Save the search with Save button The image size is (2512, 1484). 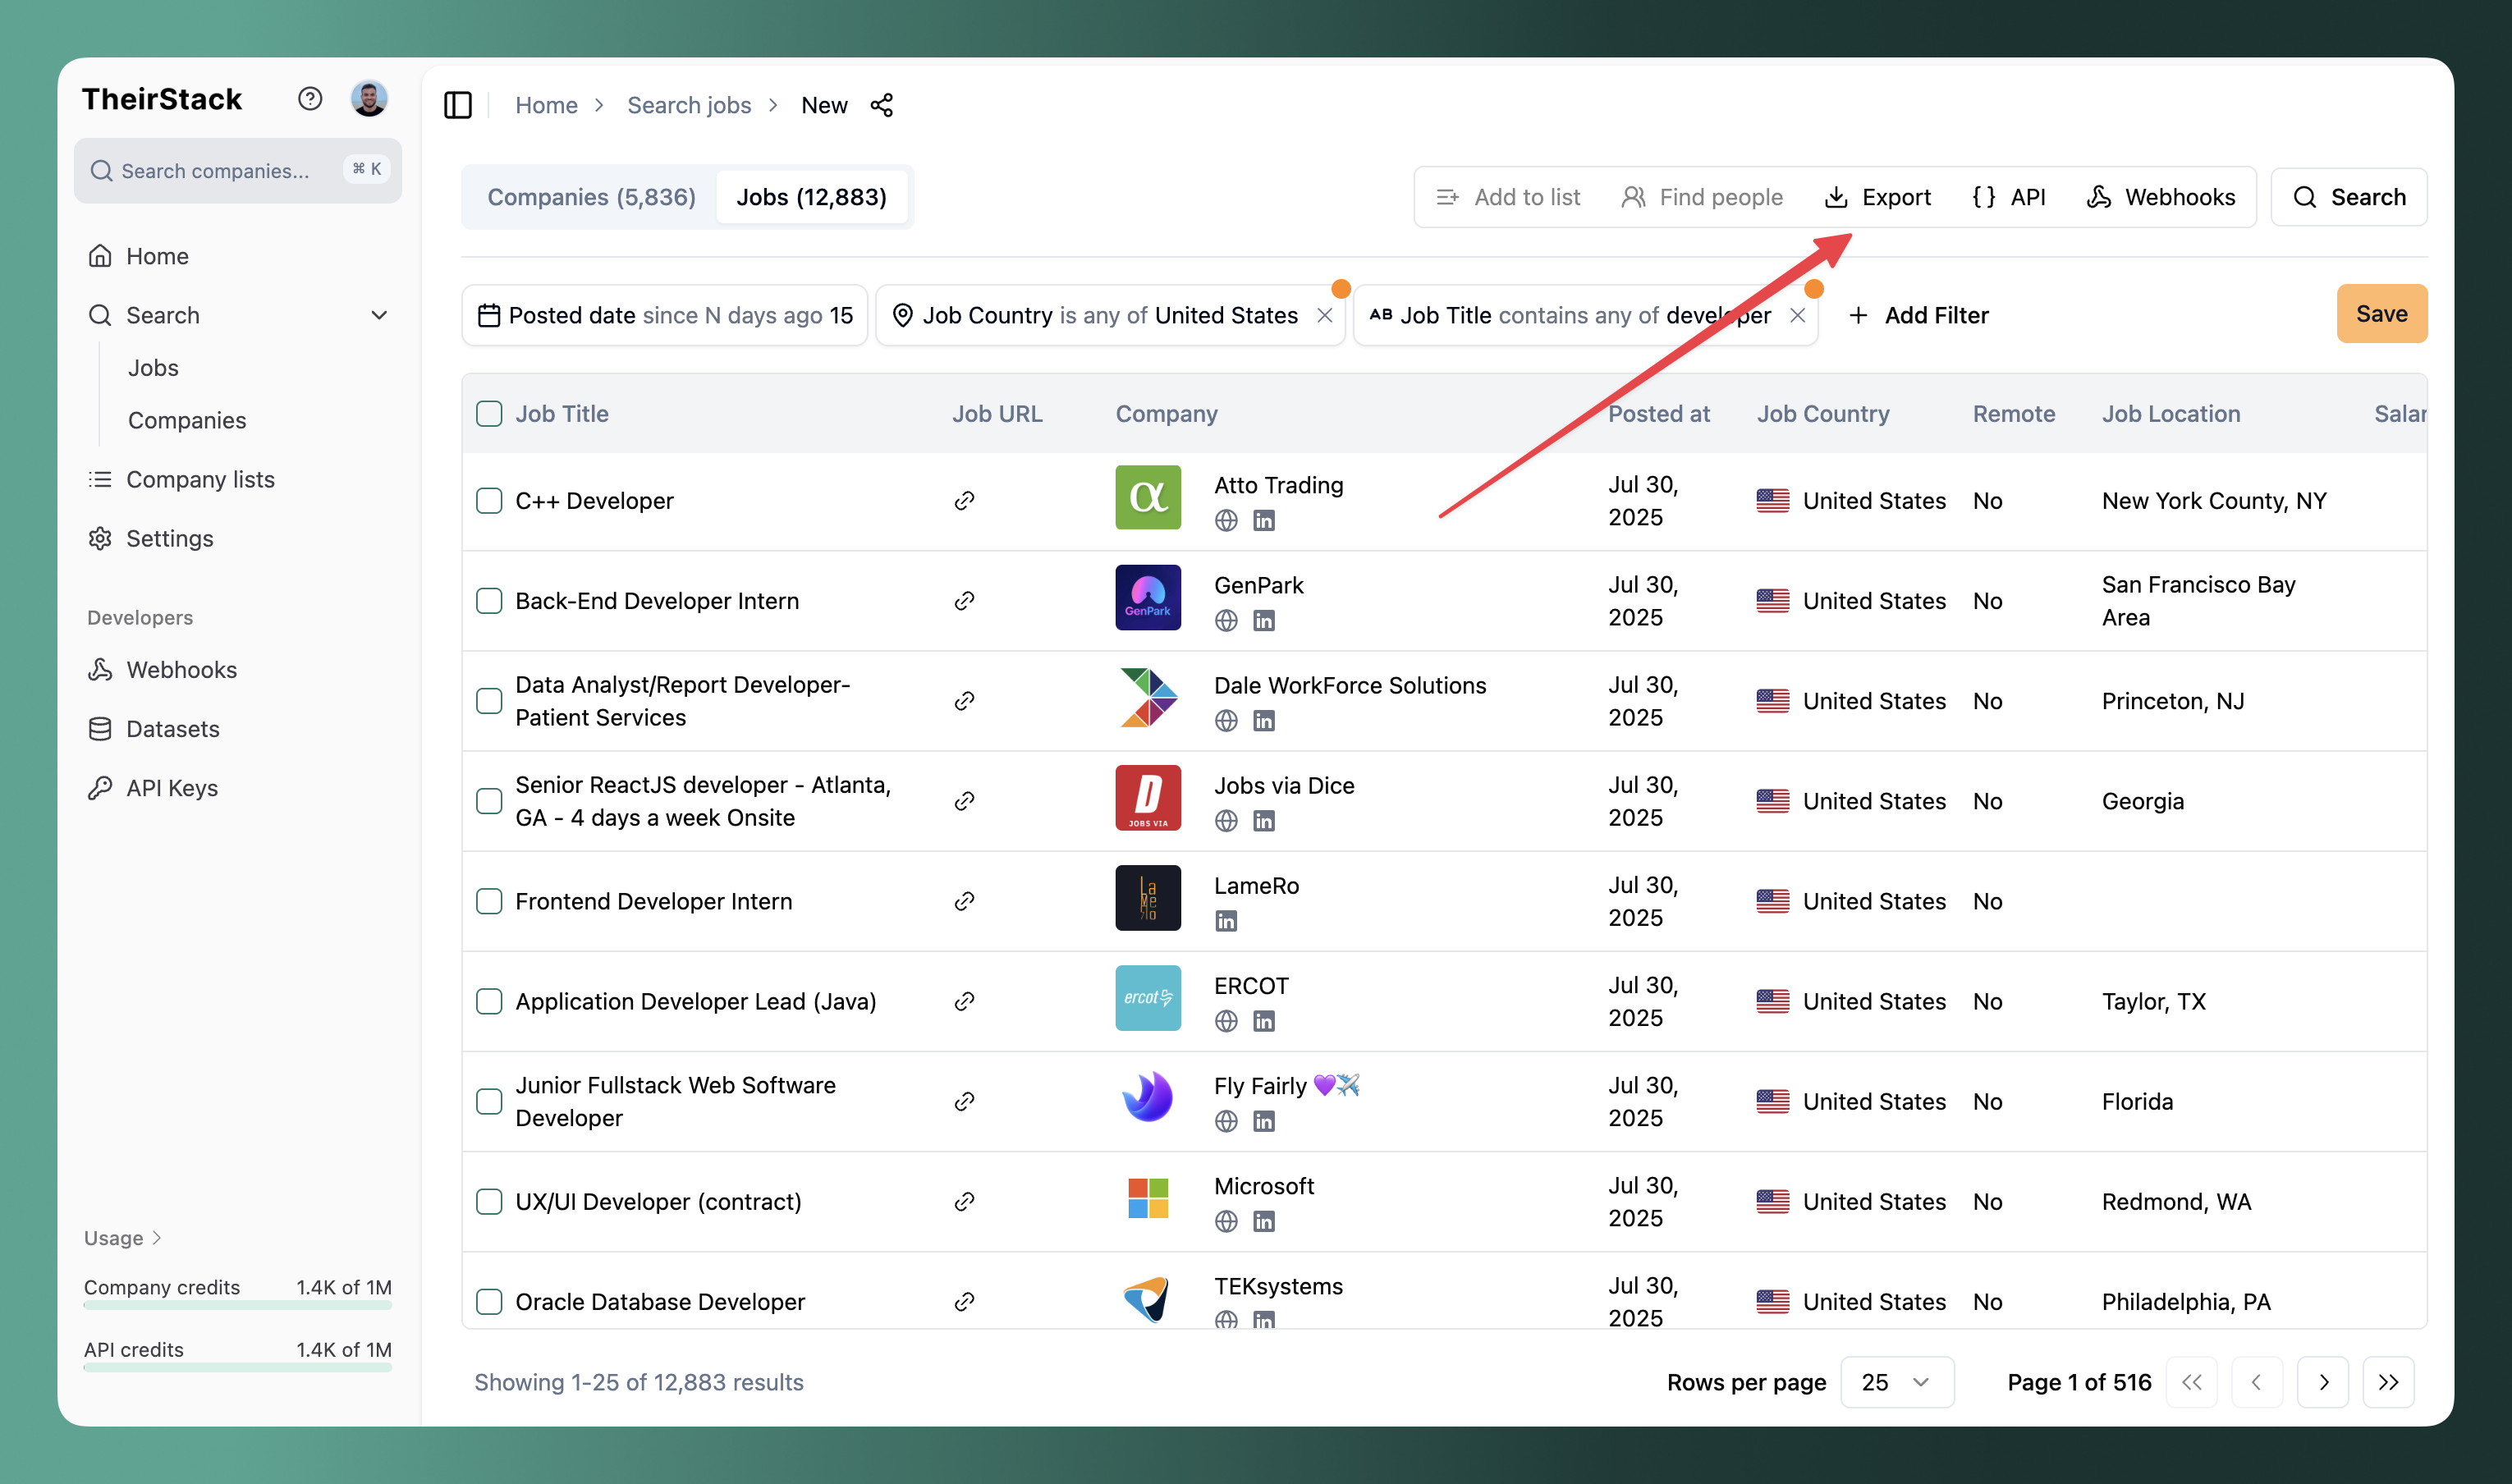[2380, 314]
